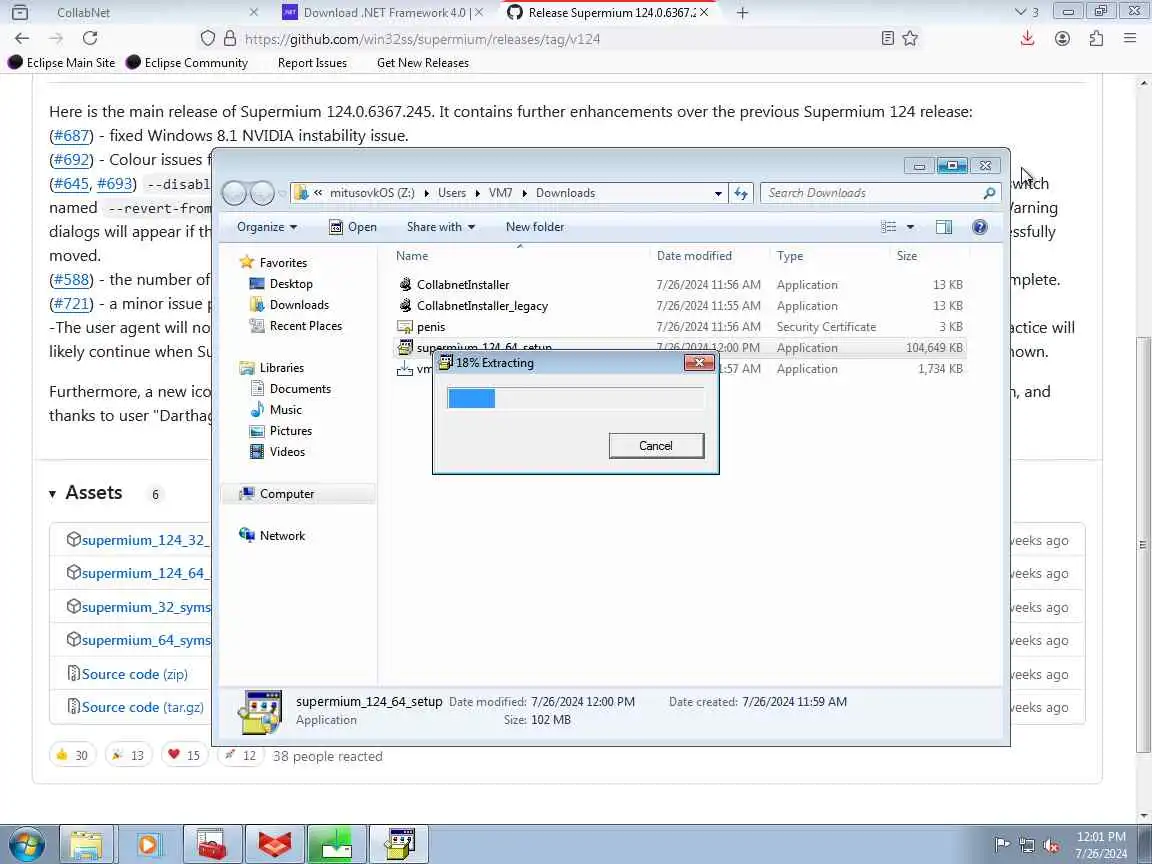
Task: Open Source code (tar.gz) link
Action: pyautogui.click(x=143, y=707)
